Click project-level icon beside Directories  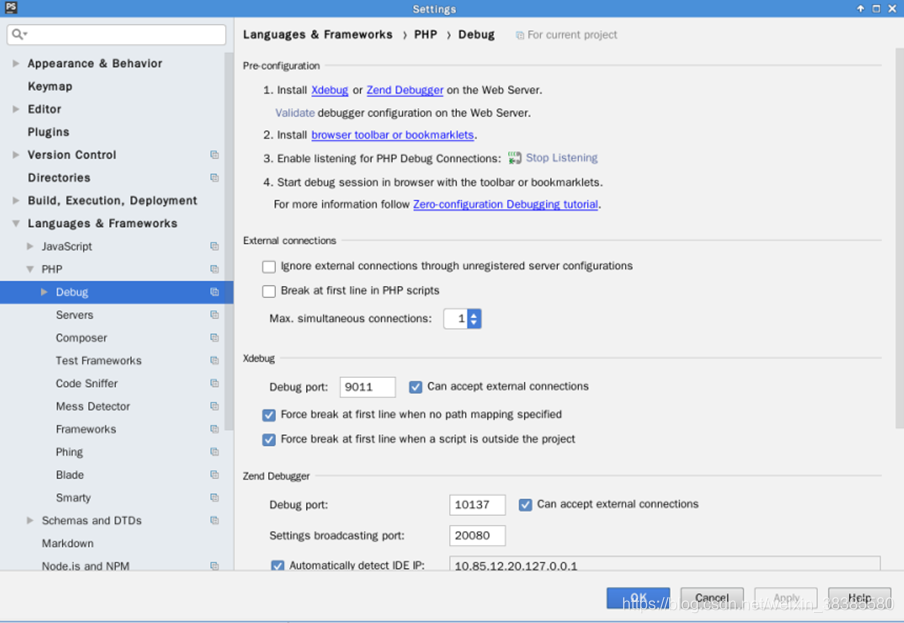pos(214,178)
